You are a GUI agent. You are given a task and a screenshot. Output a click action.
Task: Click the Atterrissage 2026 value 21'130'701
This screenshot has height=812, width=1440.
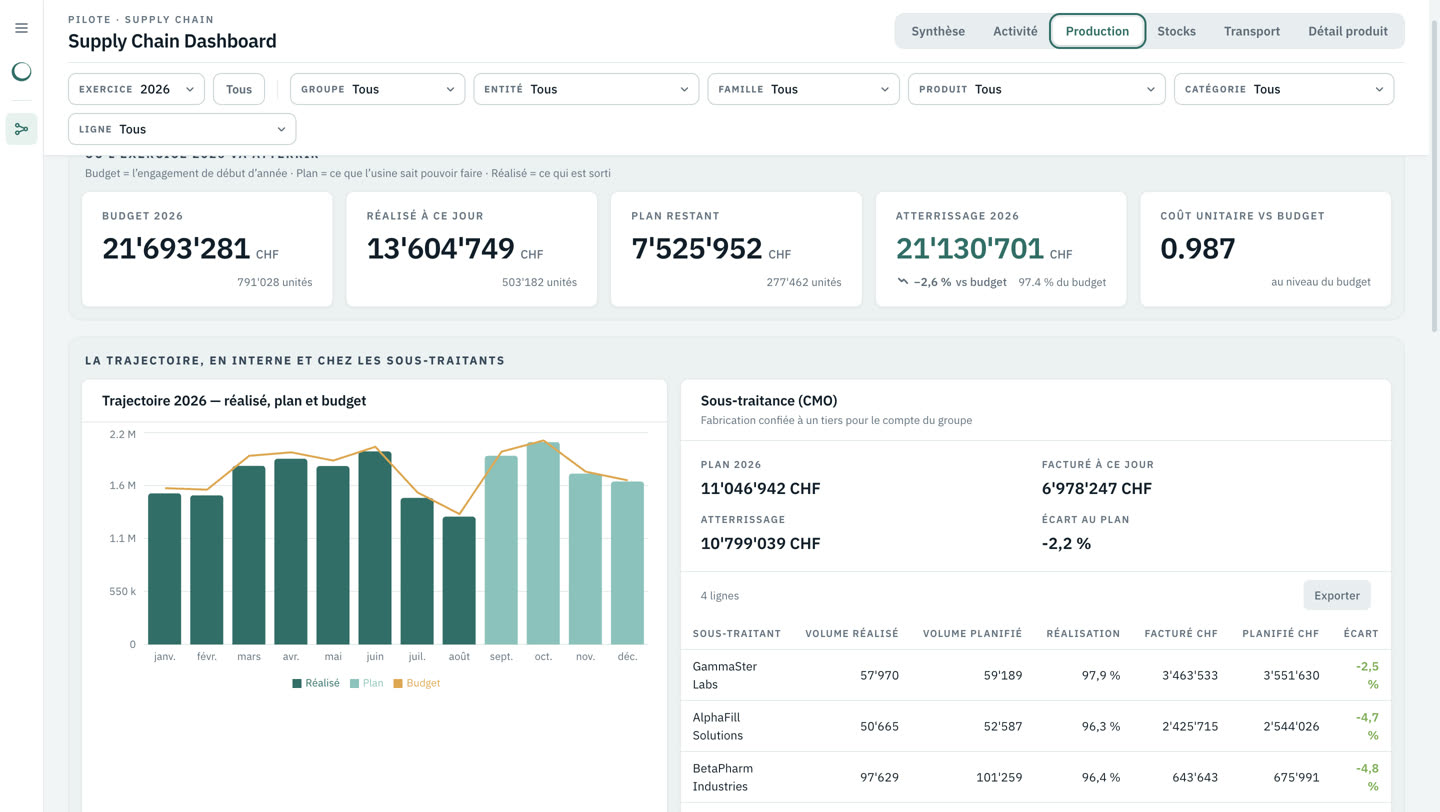coord(970,248)
